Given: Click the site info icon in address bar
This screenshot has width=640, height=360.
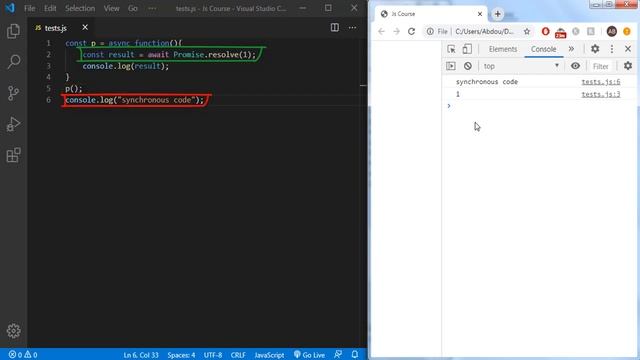Looking at the screenshot, I should point(430,31).
